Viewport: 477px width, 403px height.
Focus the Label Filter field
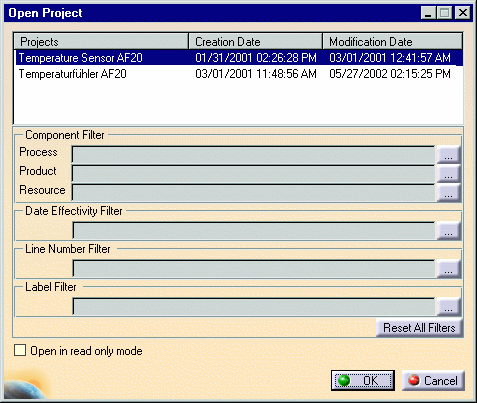tap(254, 307)
